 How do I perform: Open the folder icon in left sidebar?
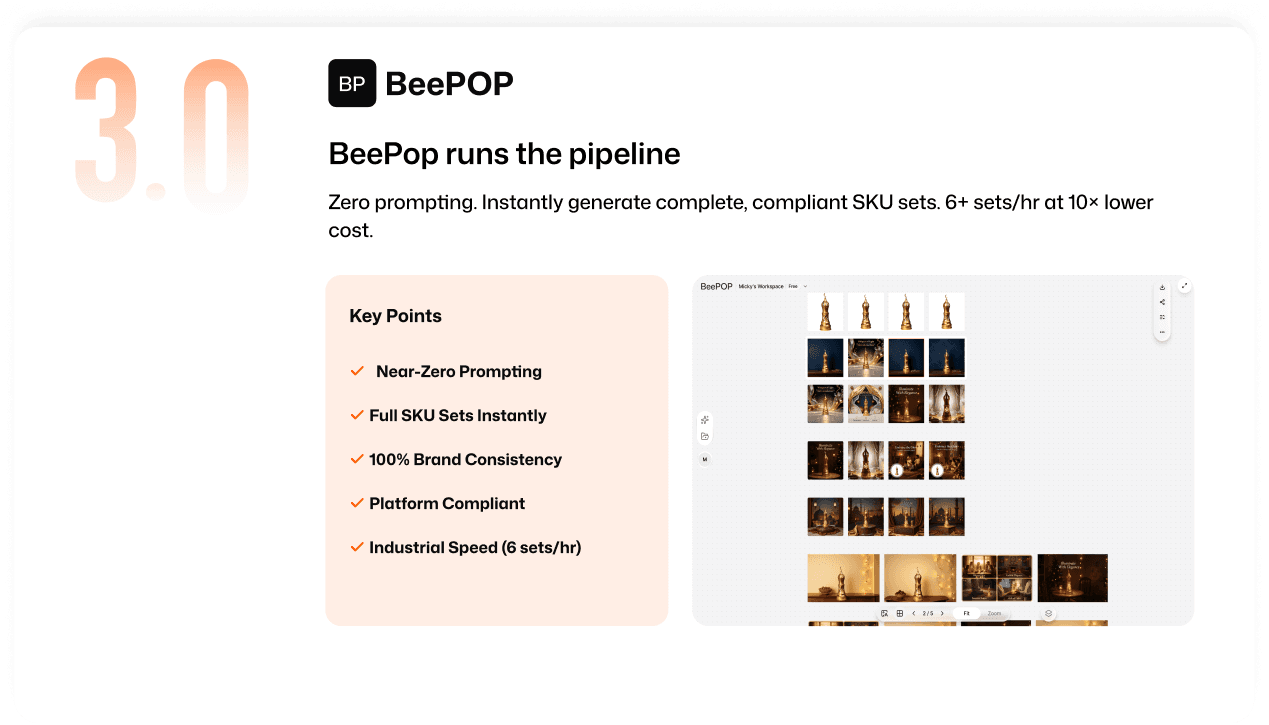705,436
